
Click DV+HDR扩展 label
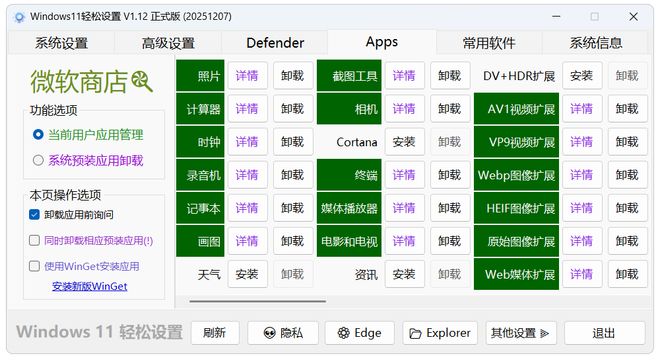(519, 76)
